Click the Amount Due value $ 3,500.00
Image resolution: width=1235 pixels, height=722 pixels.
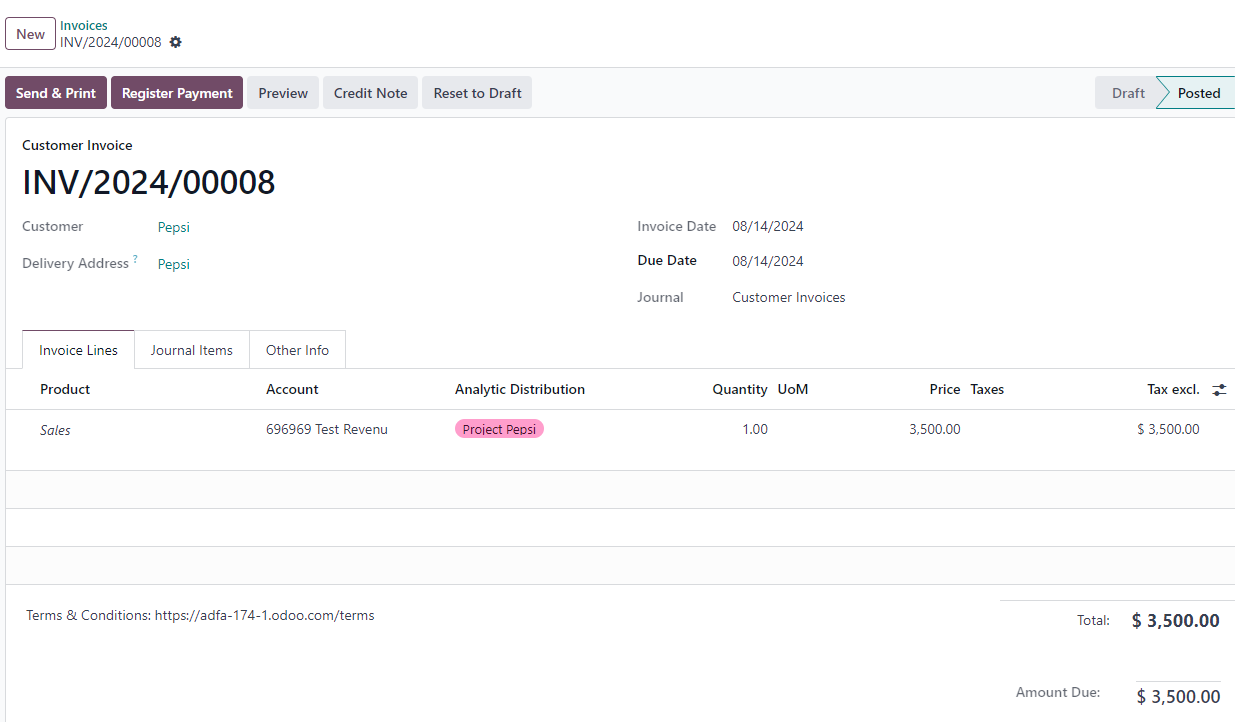click(1178, 697)
